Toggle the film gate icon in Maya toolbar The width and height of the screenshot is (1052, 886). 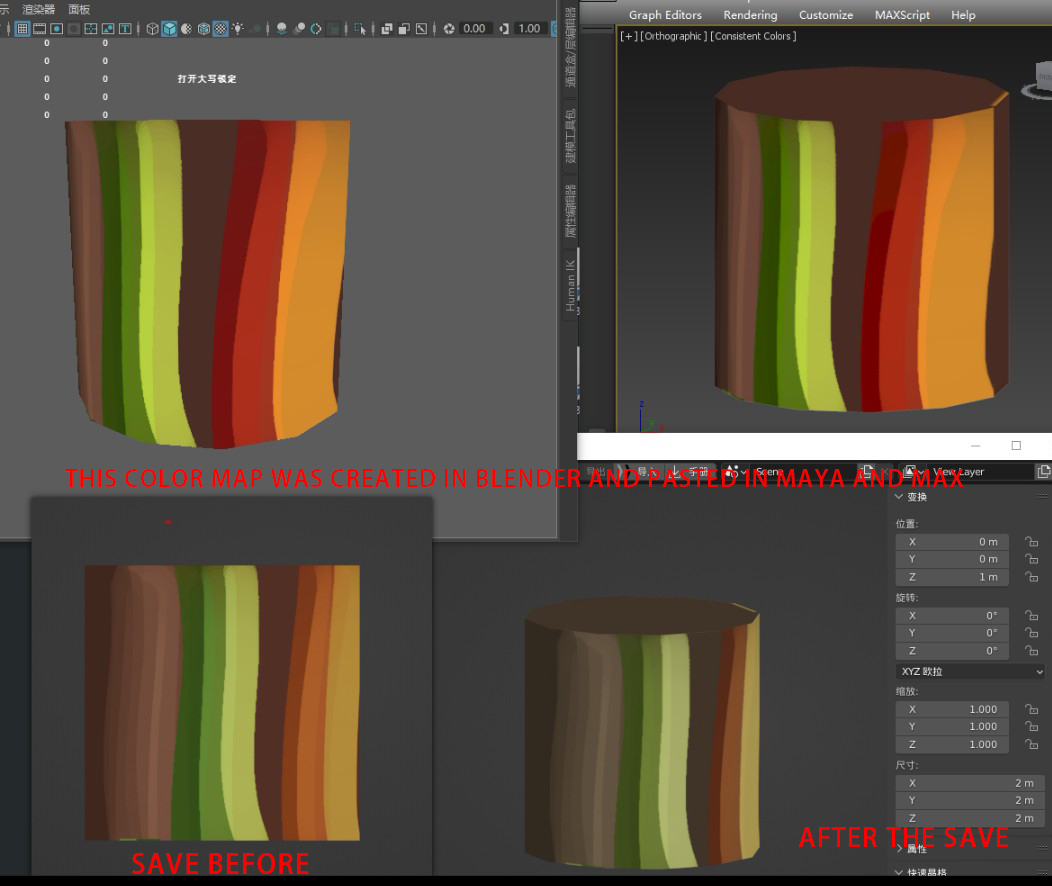[x=40, y=29]
